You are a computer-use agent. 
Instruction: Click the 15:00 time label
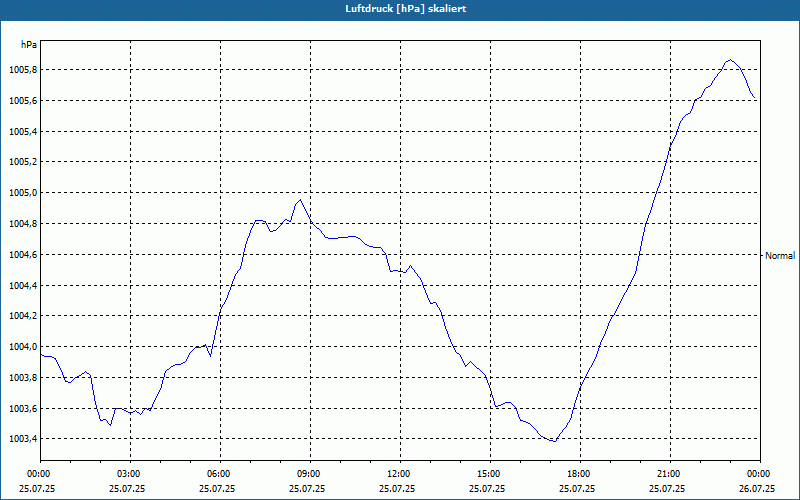coord(490,474)
